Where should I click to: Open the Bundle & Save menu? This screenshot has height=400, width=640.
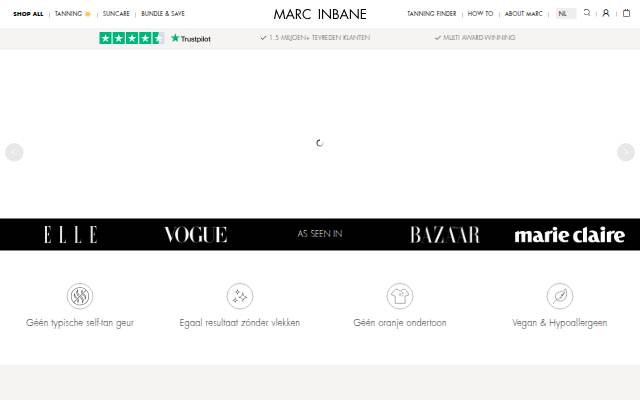(x=163, y=13)
